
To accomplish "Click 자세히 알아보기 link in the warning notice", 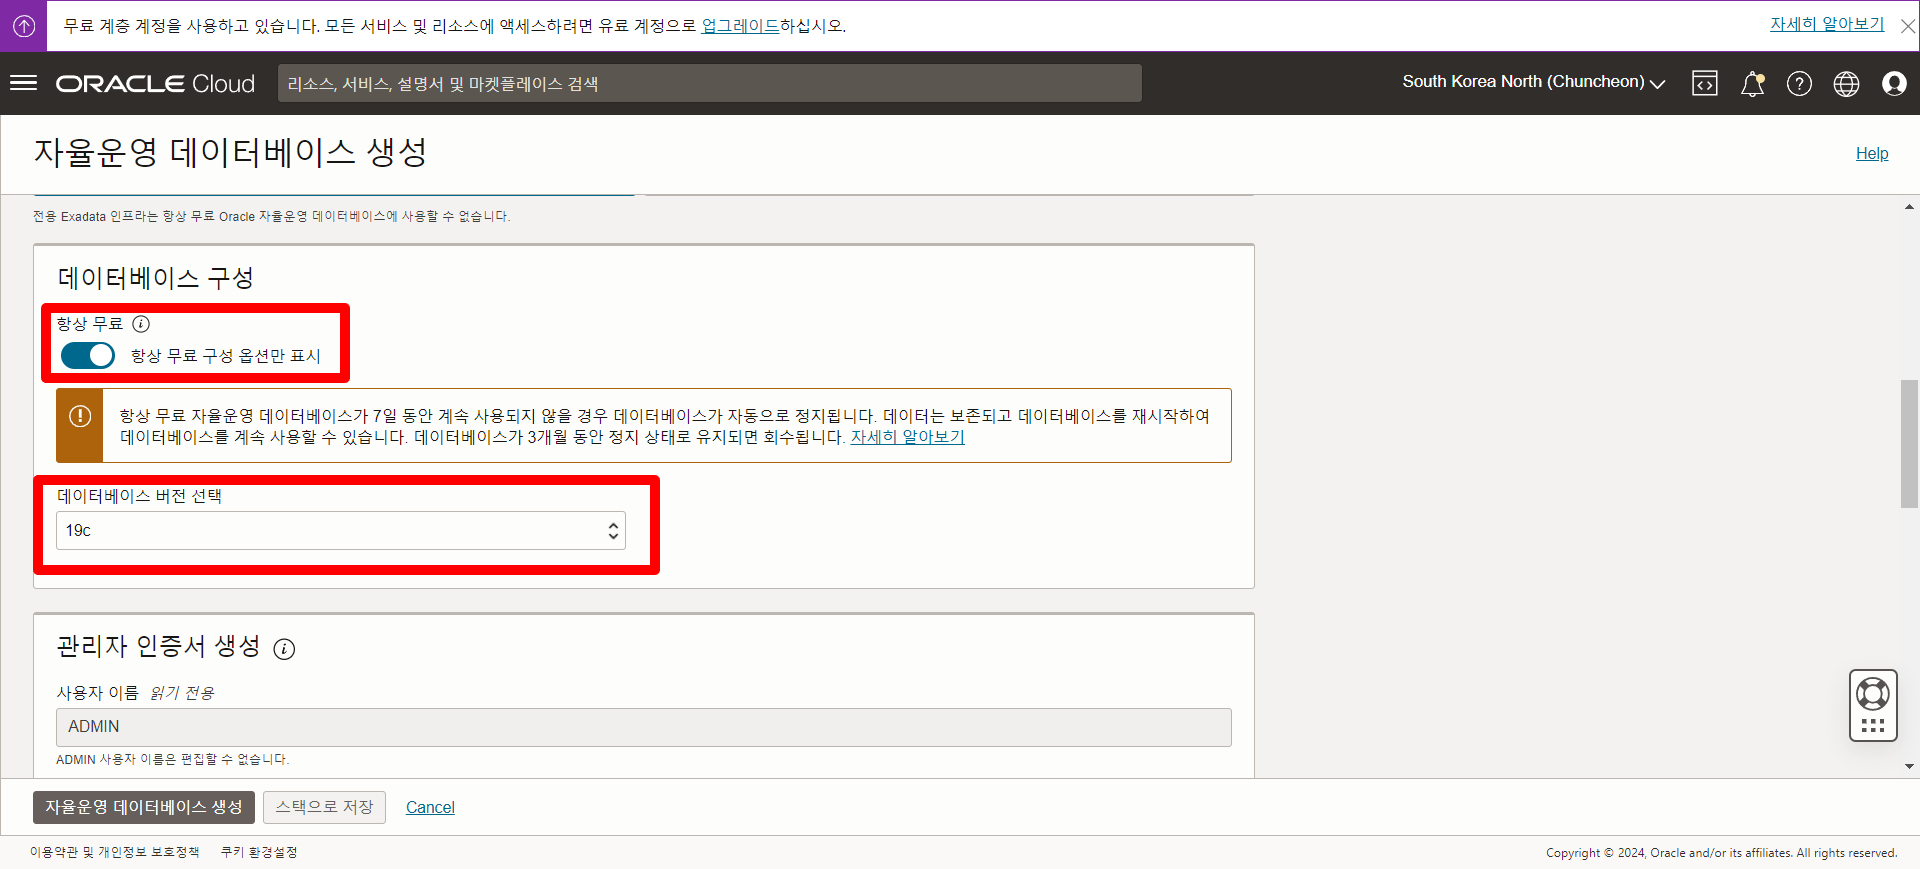I will click(x=907, y=437).
